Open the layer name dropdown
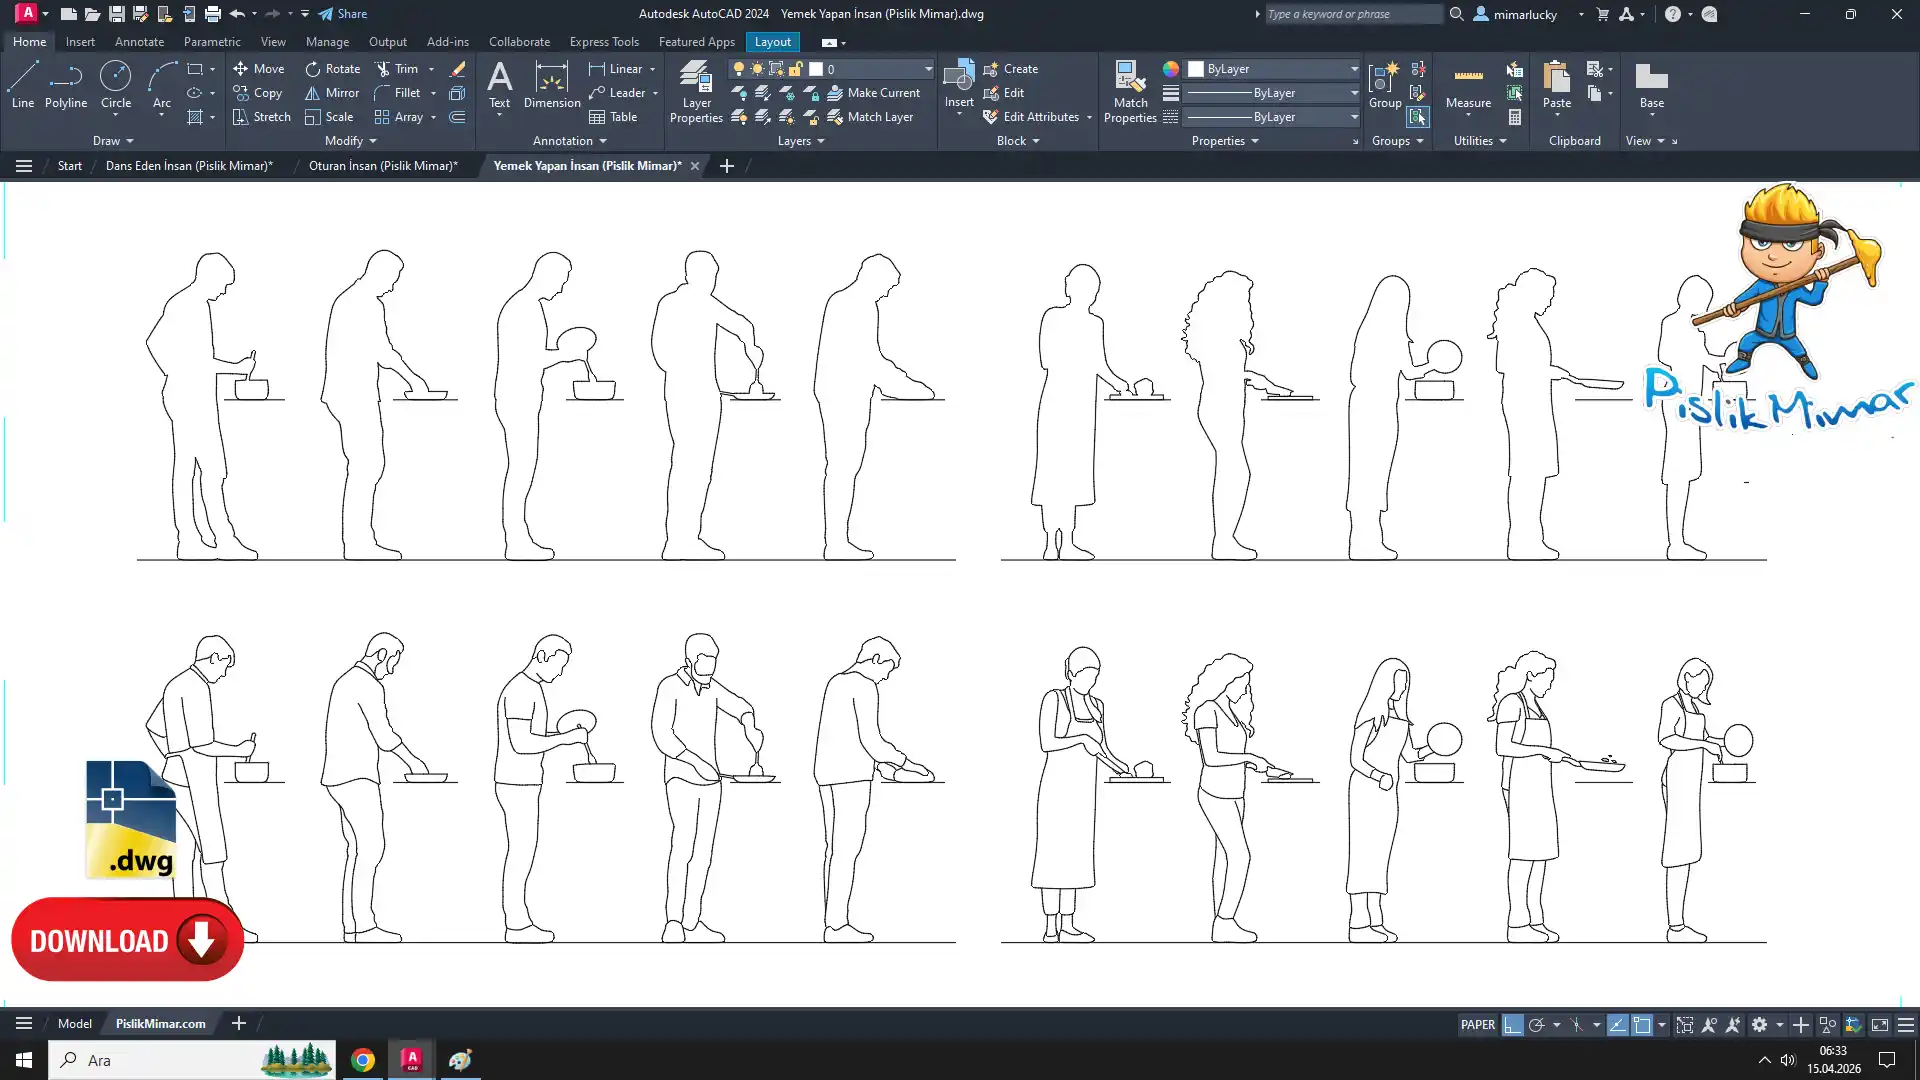This screenshot has width=1920, height=1080. 927,69
